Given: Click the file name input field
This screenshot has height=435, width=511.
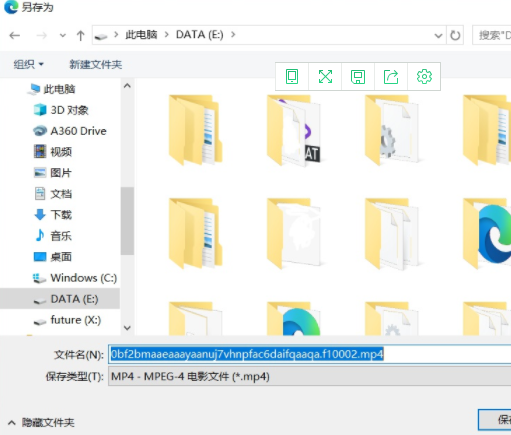Looking at the screenshot, I should (310, 354).
